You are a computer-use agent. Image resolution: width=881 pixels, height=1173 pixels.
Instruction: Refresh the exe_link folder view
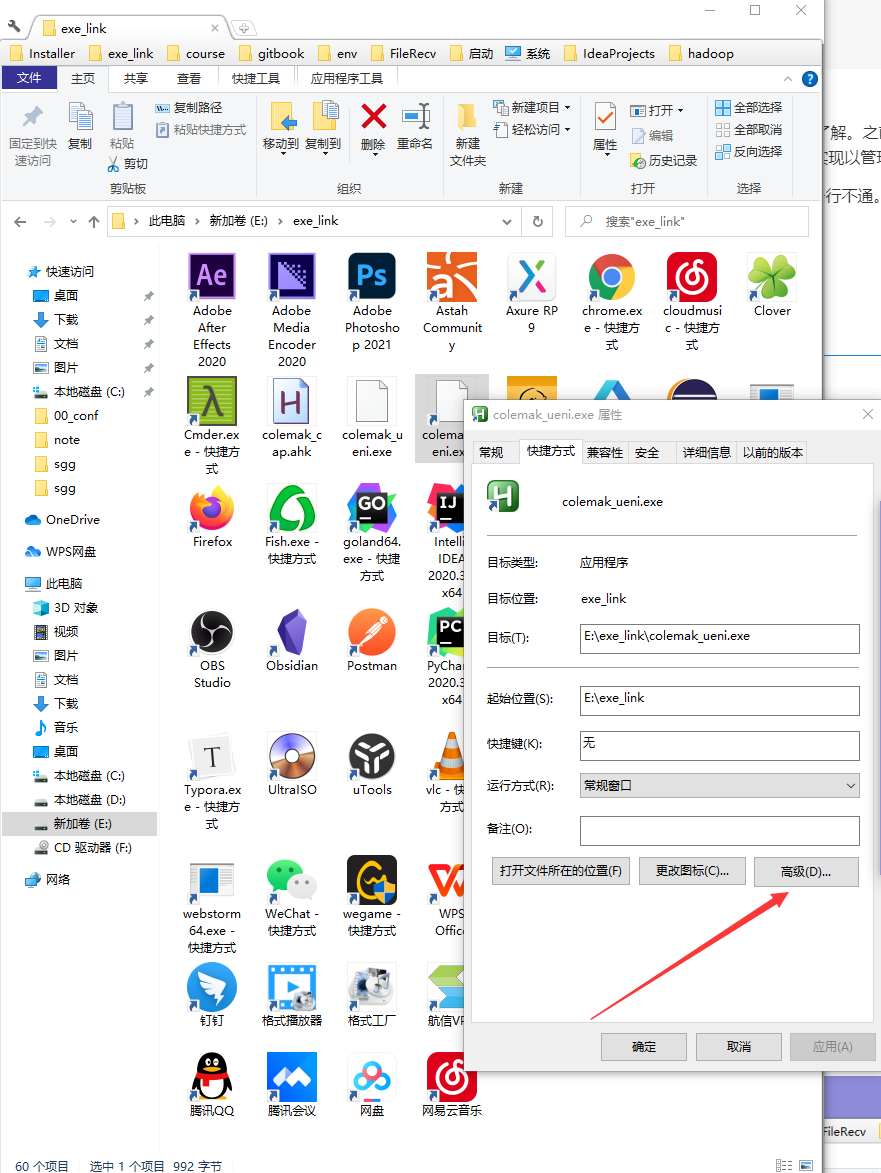538,221
